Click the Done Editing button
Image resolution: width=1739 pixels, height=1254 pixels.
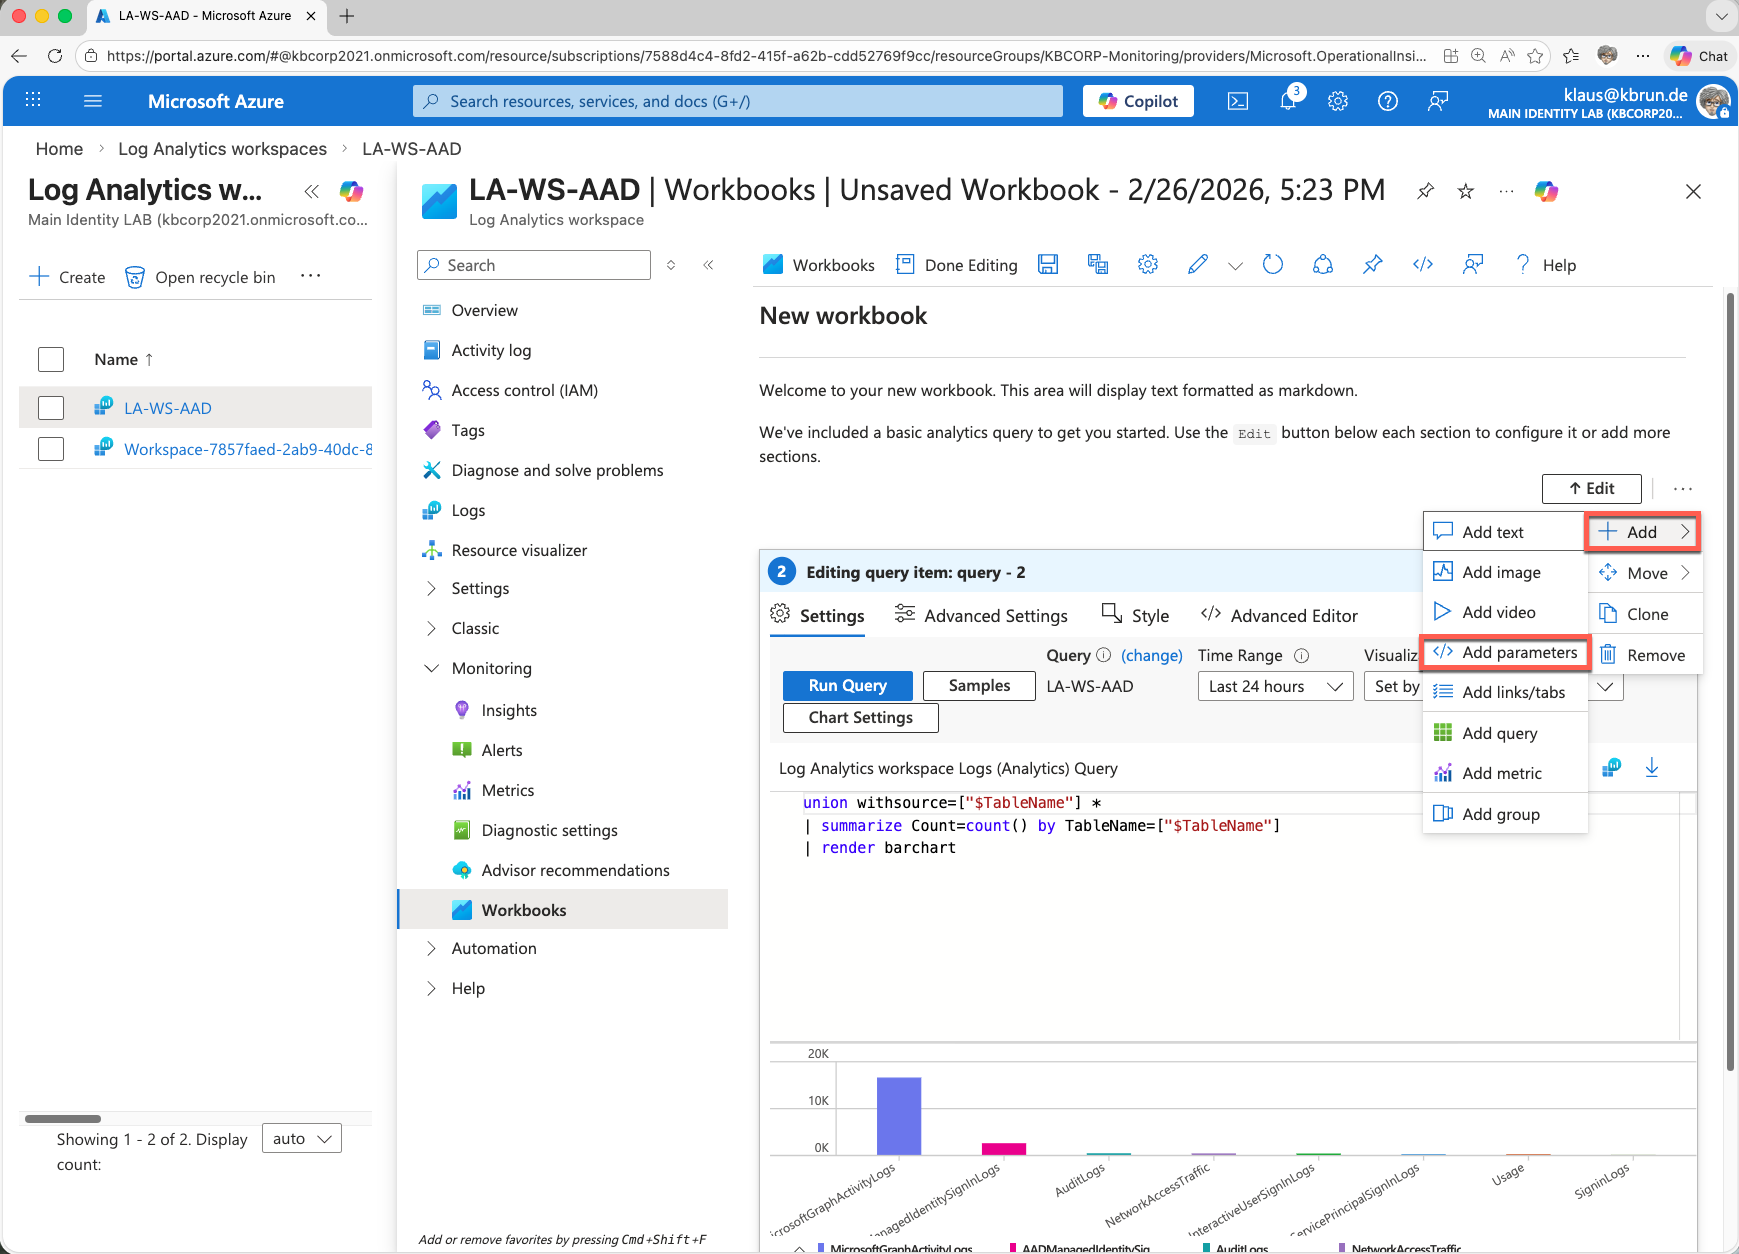(x=957, y=265)
